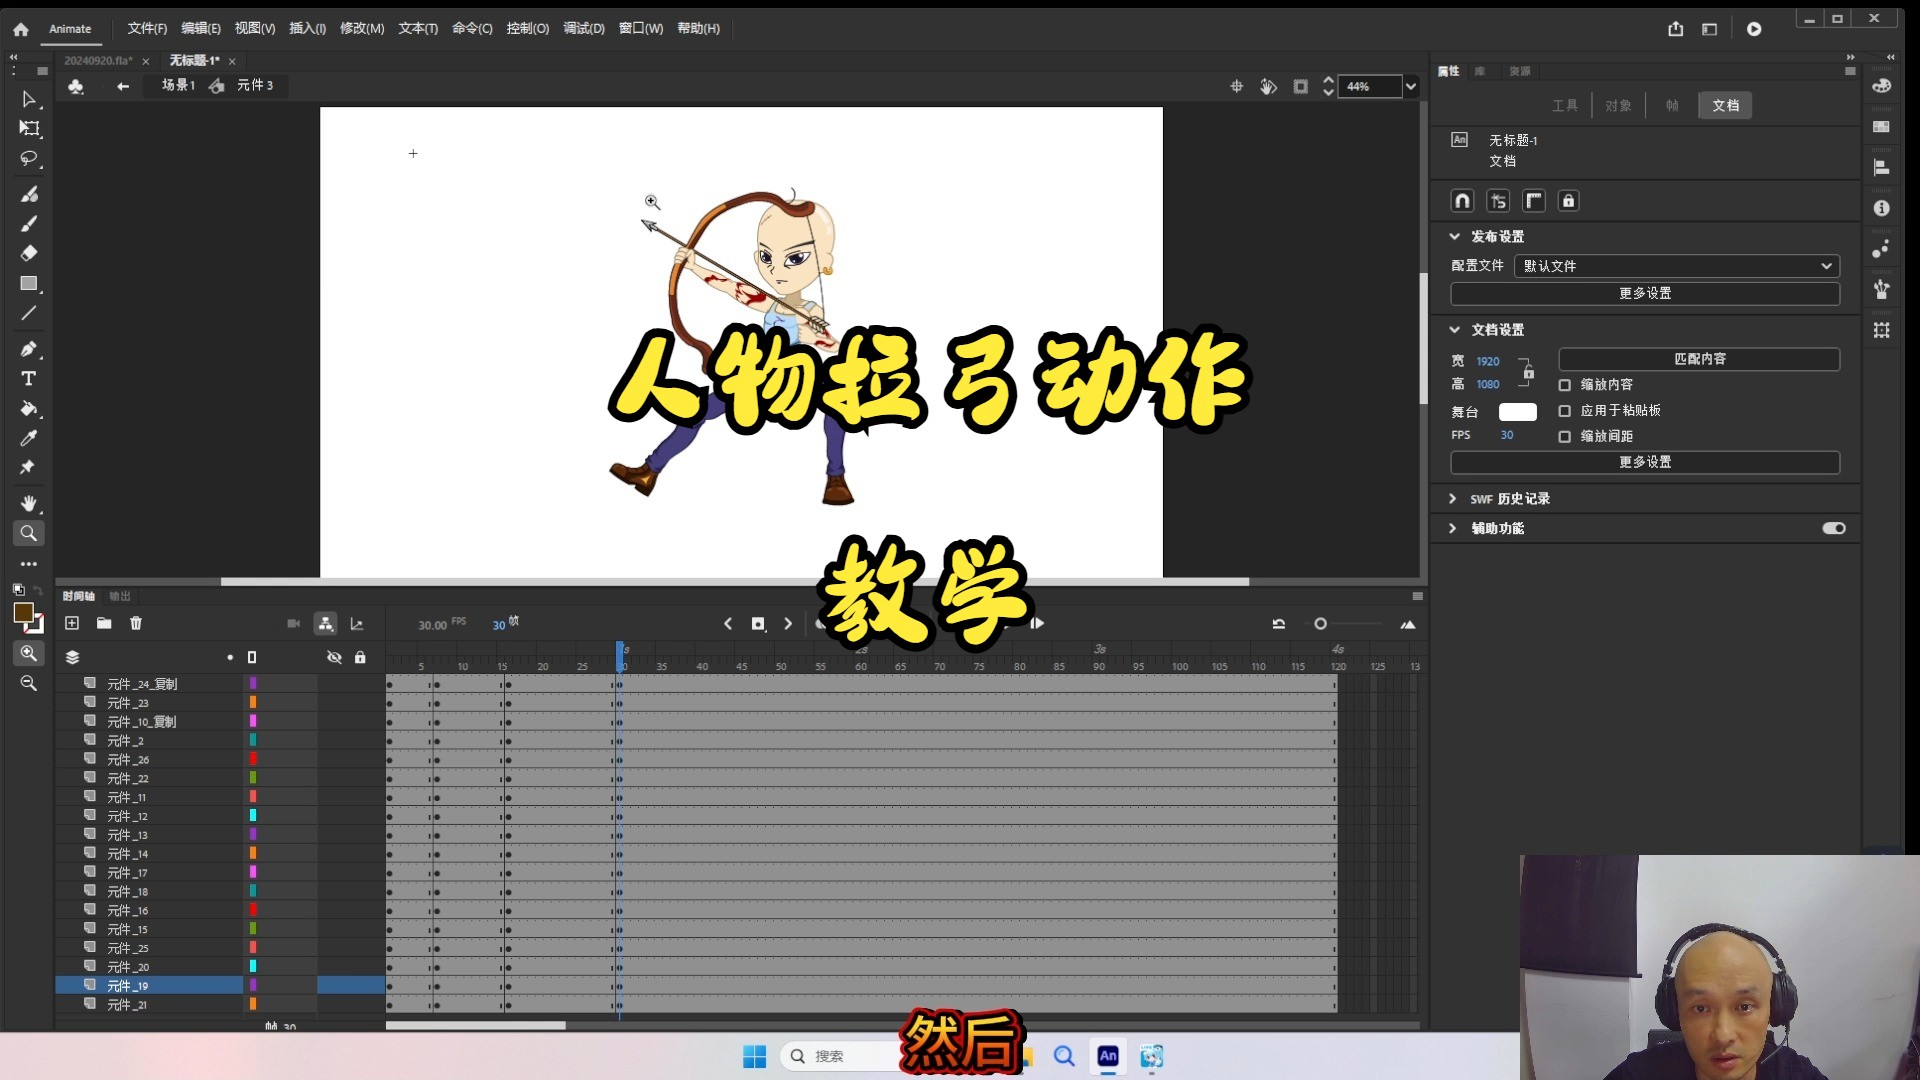
Task: Toggle the 辅助功能 switch off
Action: tap(1834, 528)
